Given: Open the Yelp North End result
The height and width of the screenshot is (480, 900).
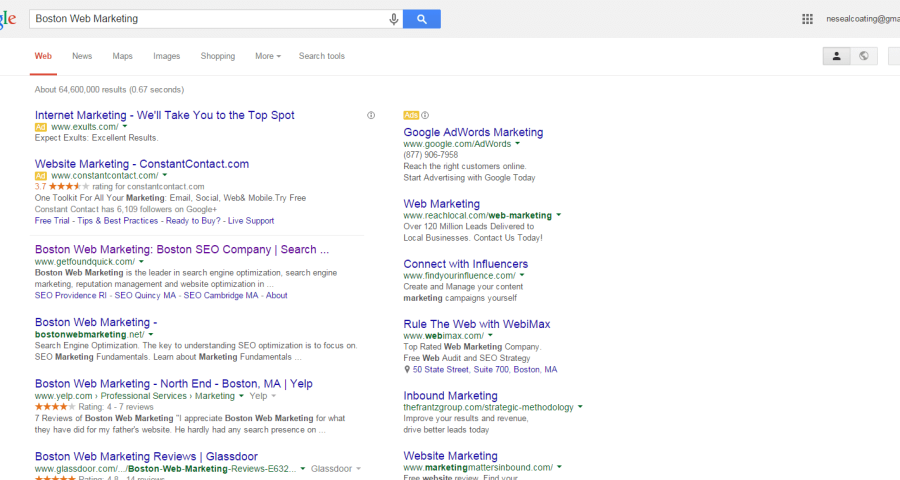Looking at the screenshot, I should pos(174,384).
